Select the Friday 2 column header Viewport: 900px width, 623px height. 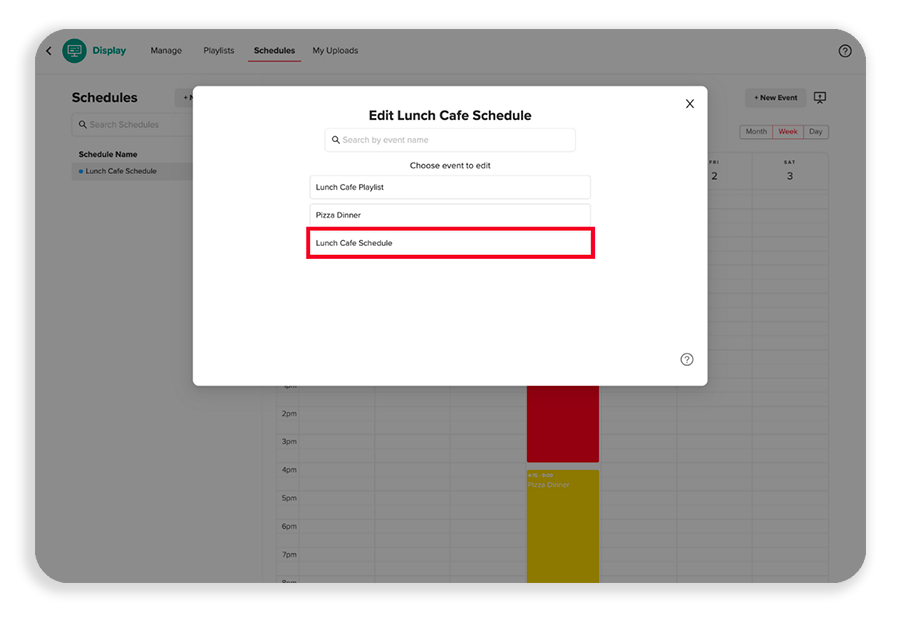point(715,171)
